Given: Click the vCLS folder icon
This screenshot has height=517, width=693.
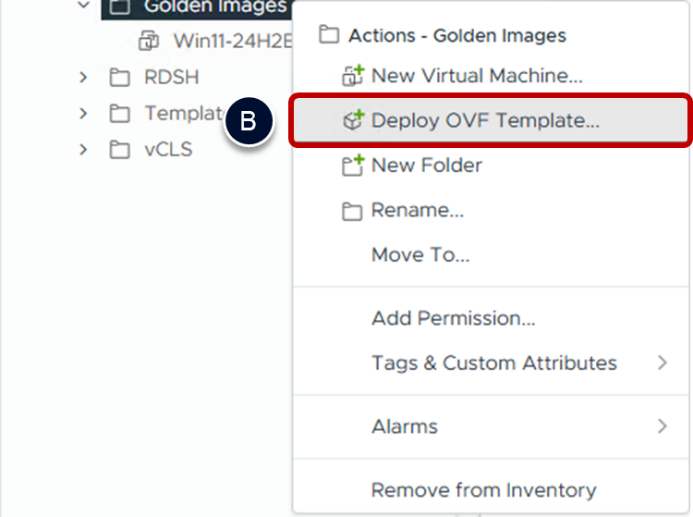Looking at the screenshot, I should (x=120, y=150).
